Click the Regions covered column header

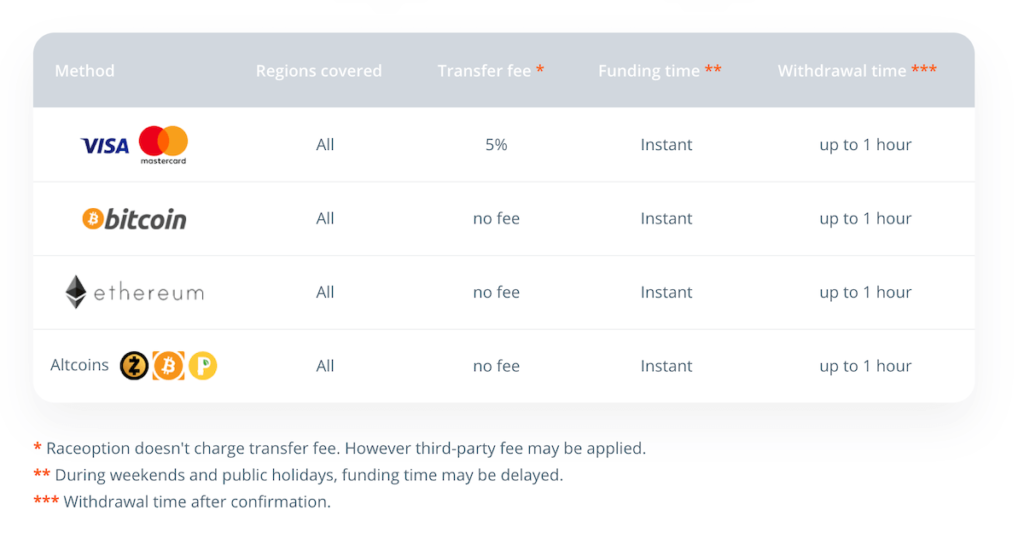pos(319,71)
